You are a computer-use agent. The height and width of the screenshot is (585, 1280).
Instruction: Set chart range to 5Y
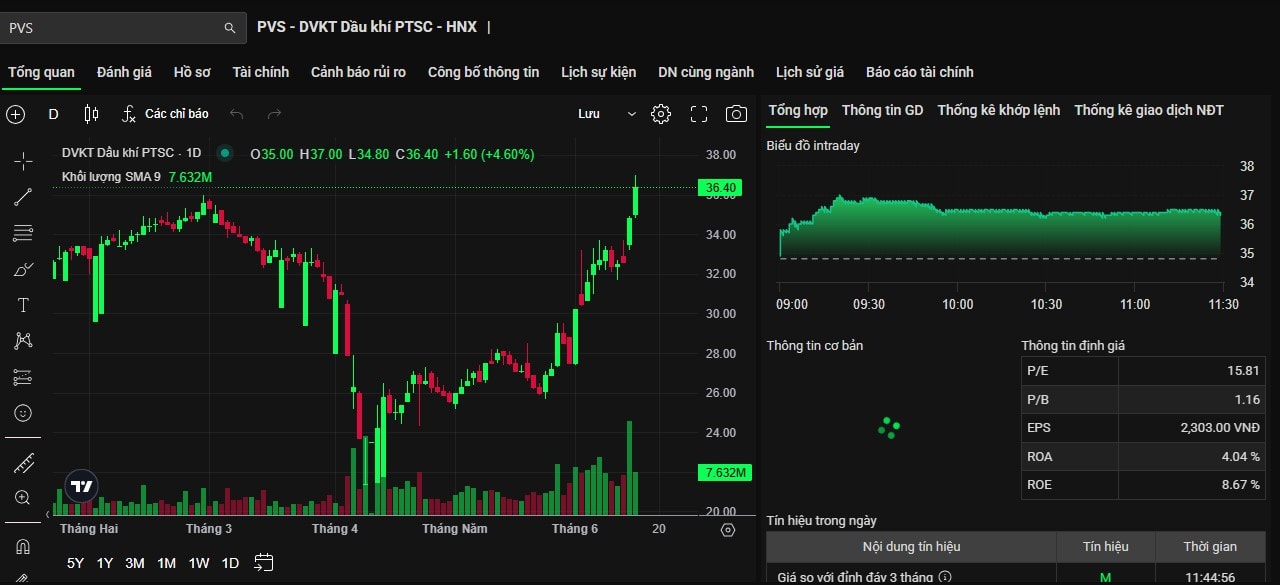click(x=76, y=563)
